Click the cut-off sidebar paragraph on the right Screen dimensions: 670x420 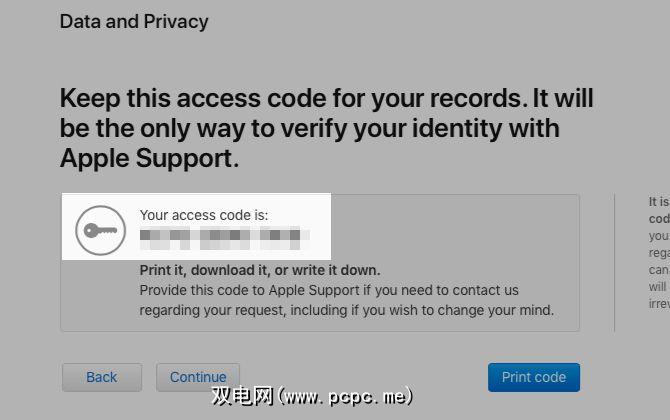(659, 262)
